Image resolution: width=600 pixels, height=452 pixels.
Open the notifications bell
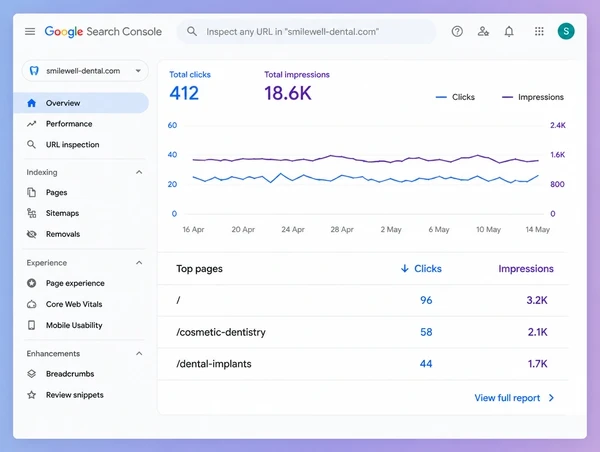(x=509, y=31)
